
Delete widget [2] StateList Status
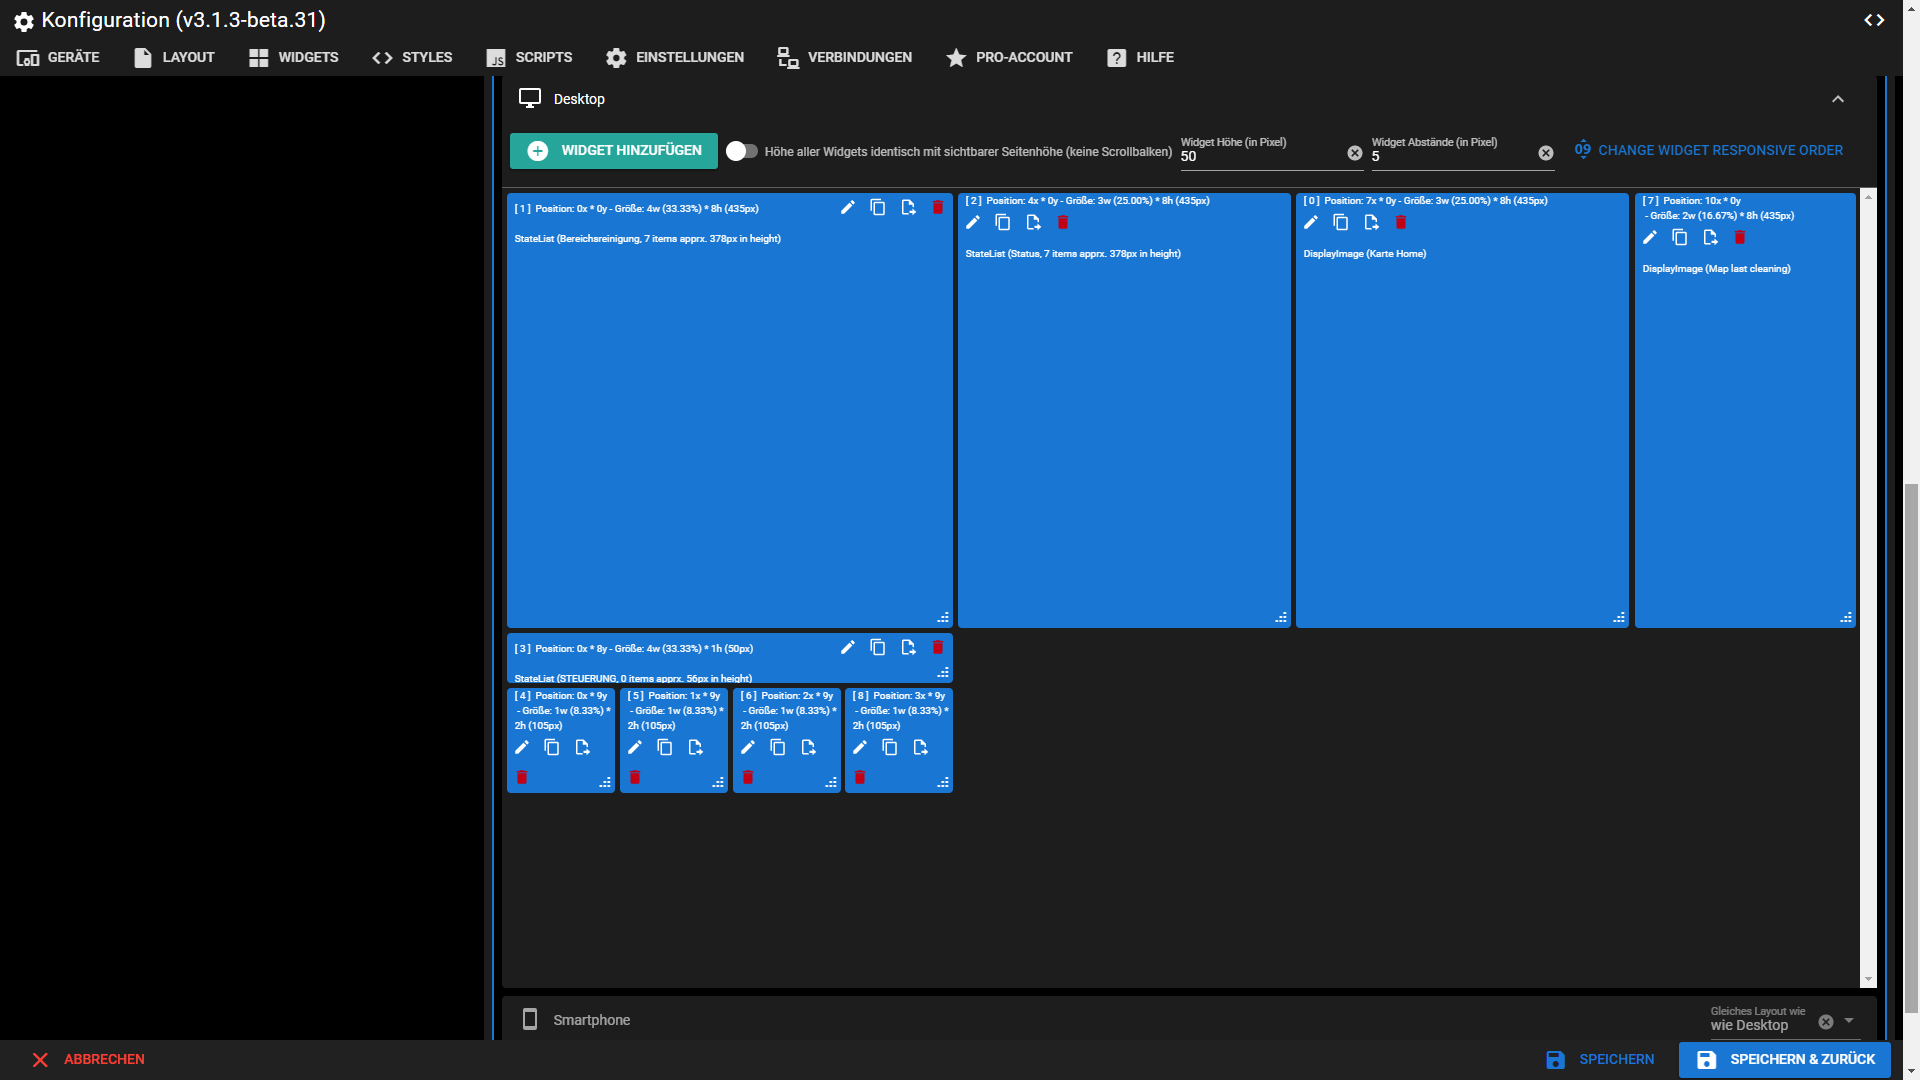click(x=1063, y=223)
